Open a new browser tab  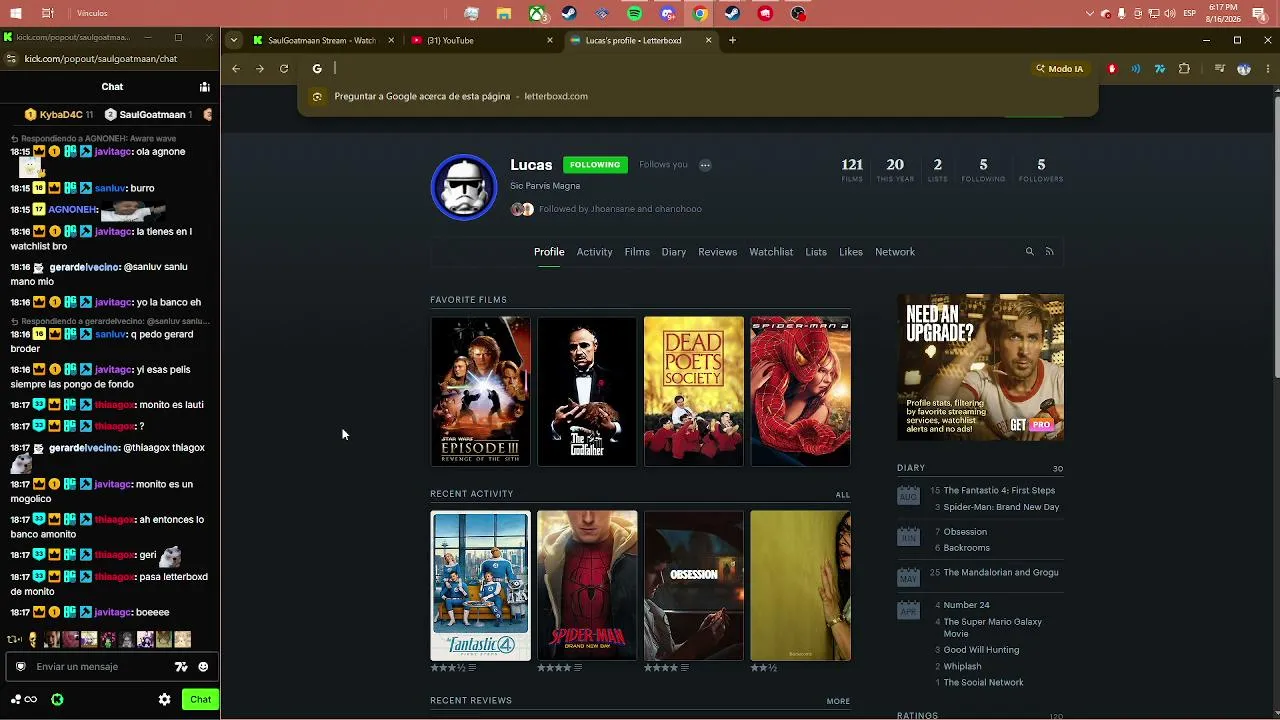tap(733, 41)
